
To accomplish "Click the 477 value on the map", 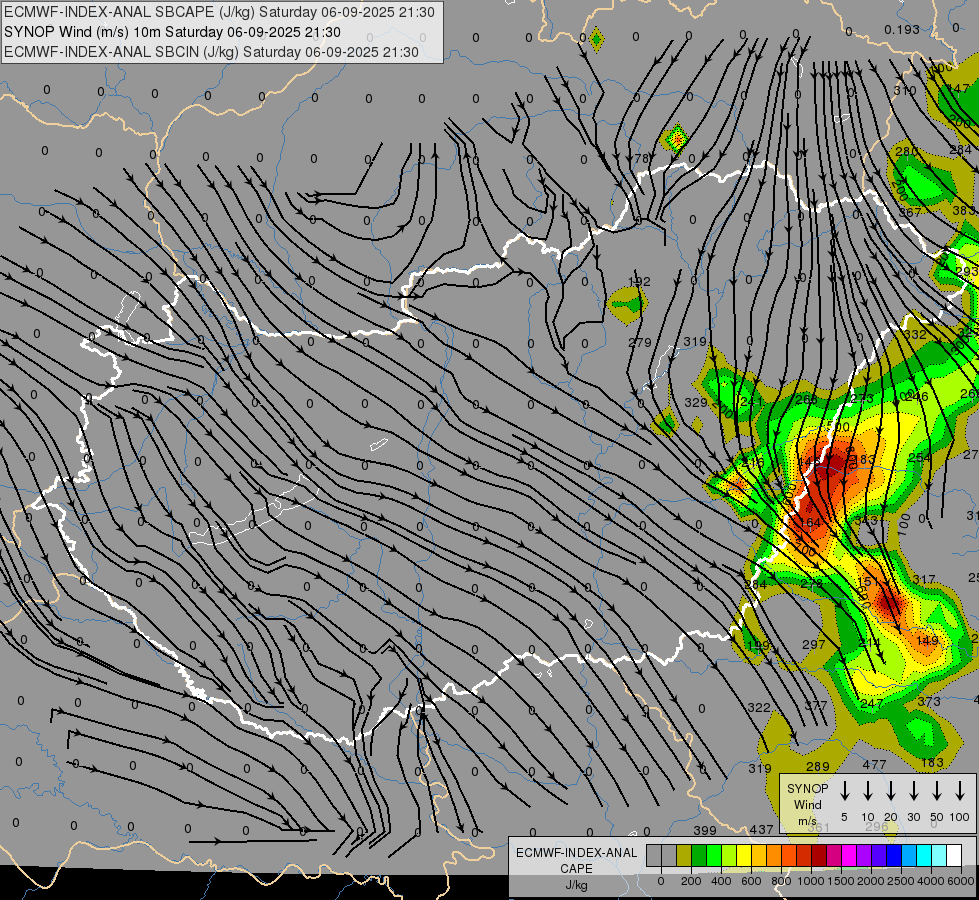I will coord(874,764).
